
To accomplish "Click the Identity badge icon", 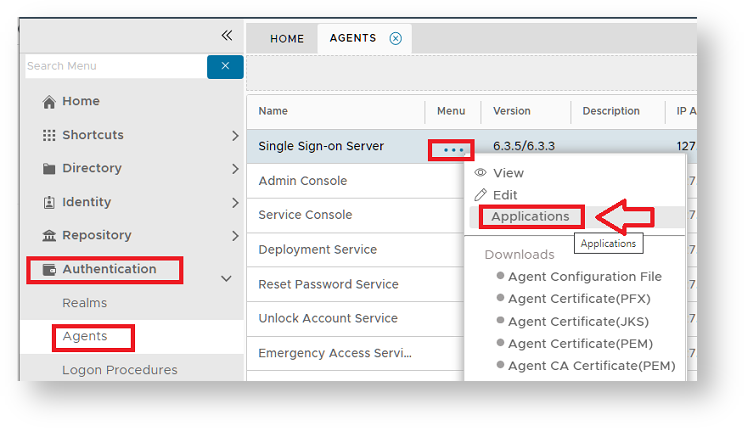I will tap(49, 203).
